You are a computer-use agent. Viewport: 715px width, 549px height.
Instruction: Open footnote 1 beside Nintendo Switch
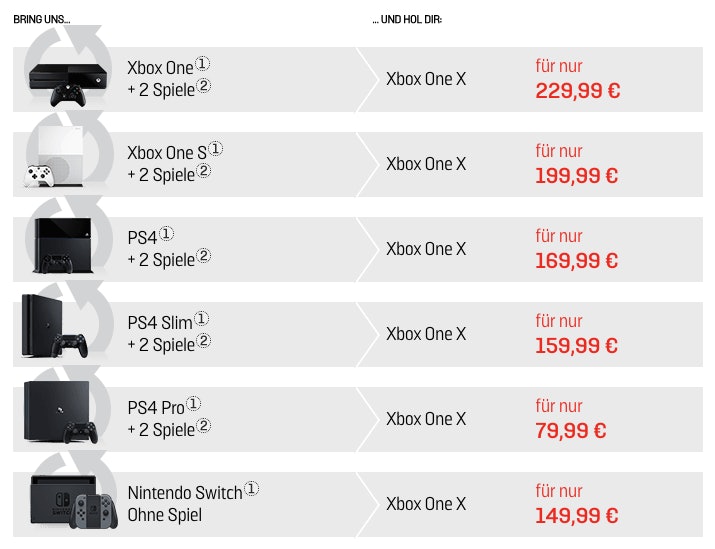click(x=252, y=488)
